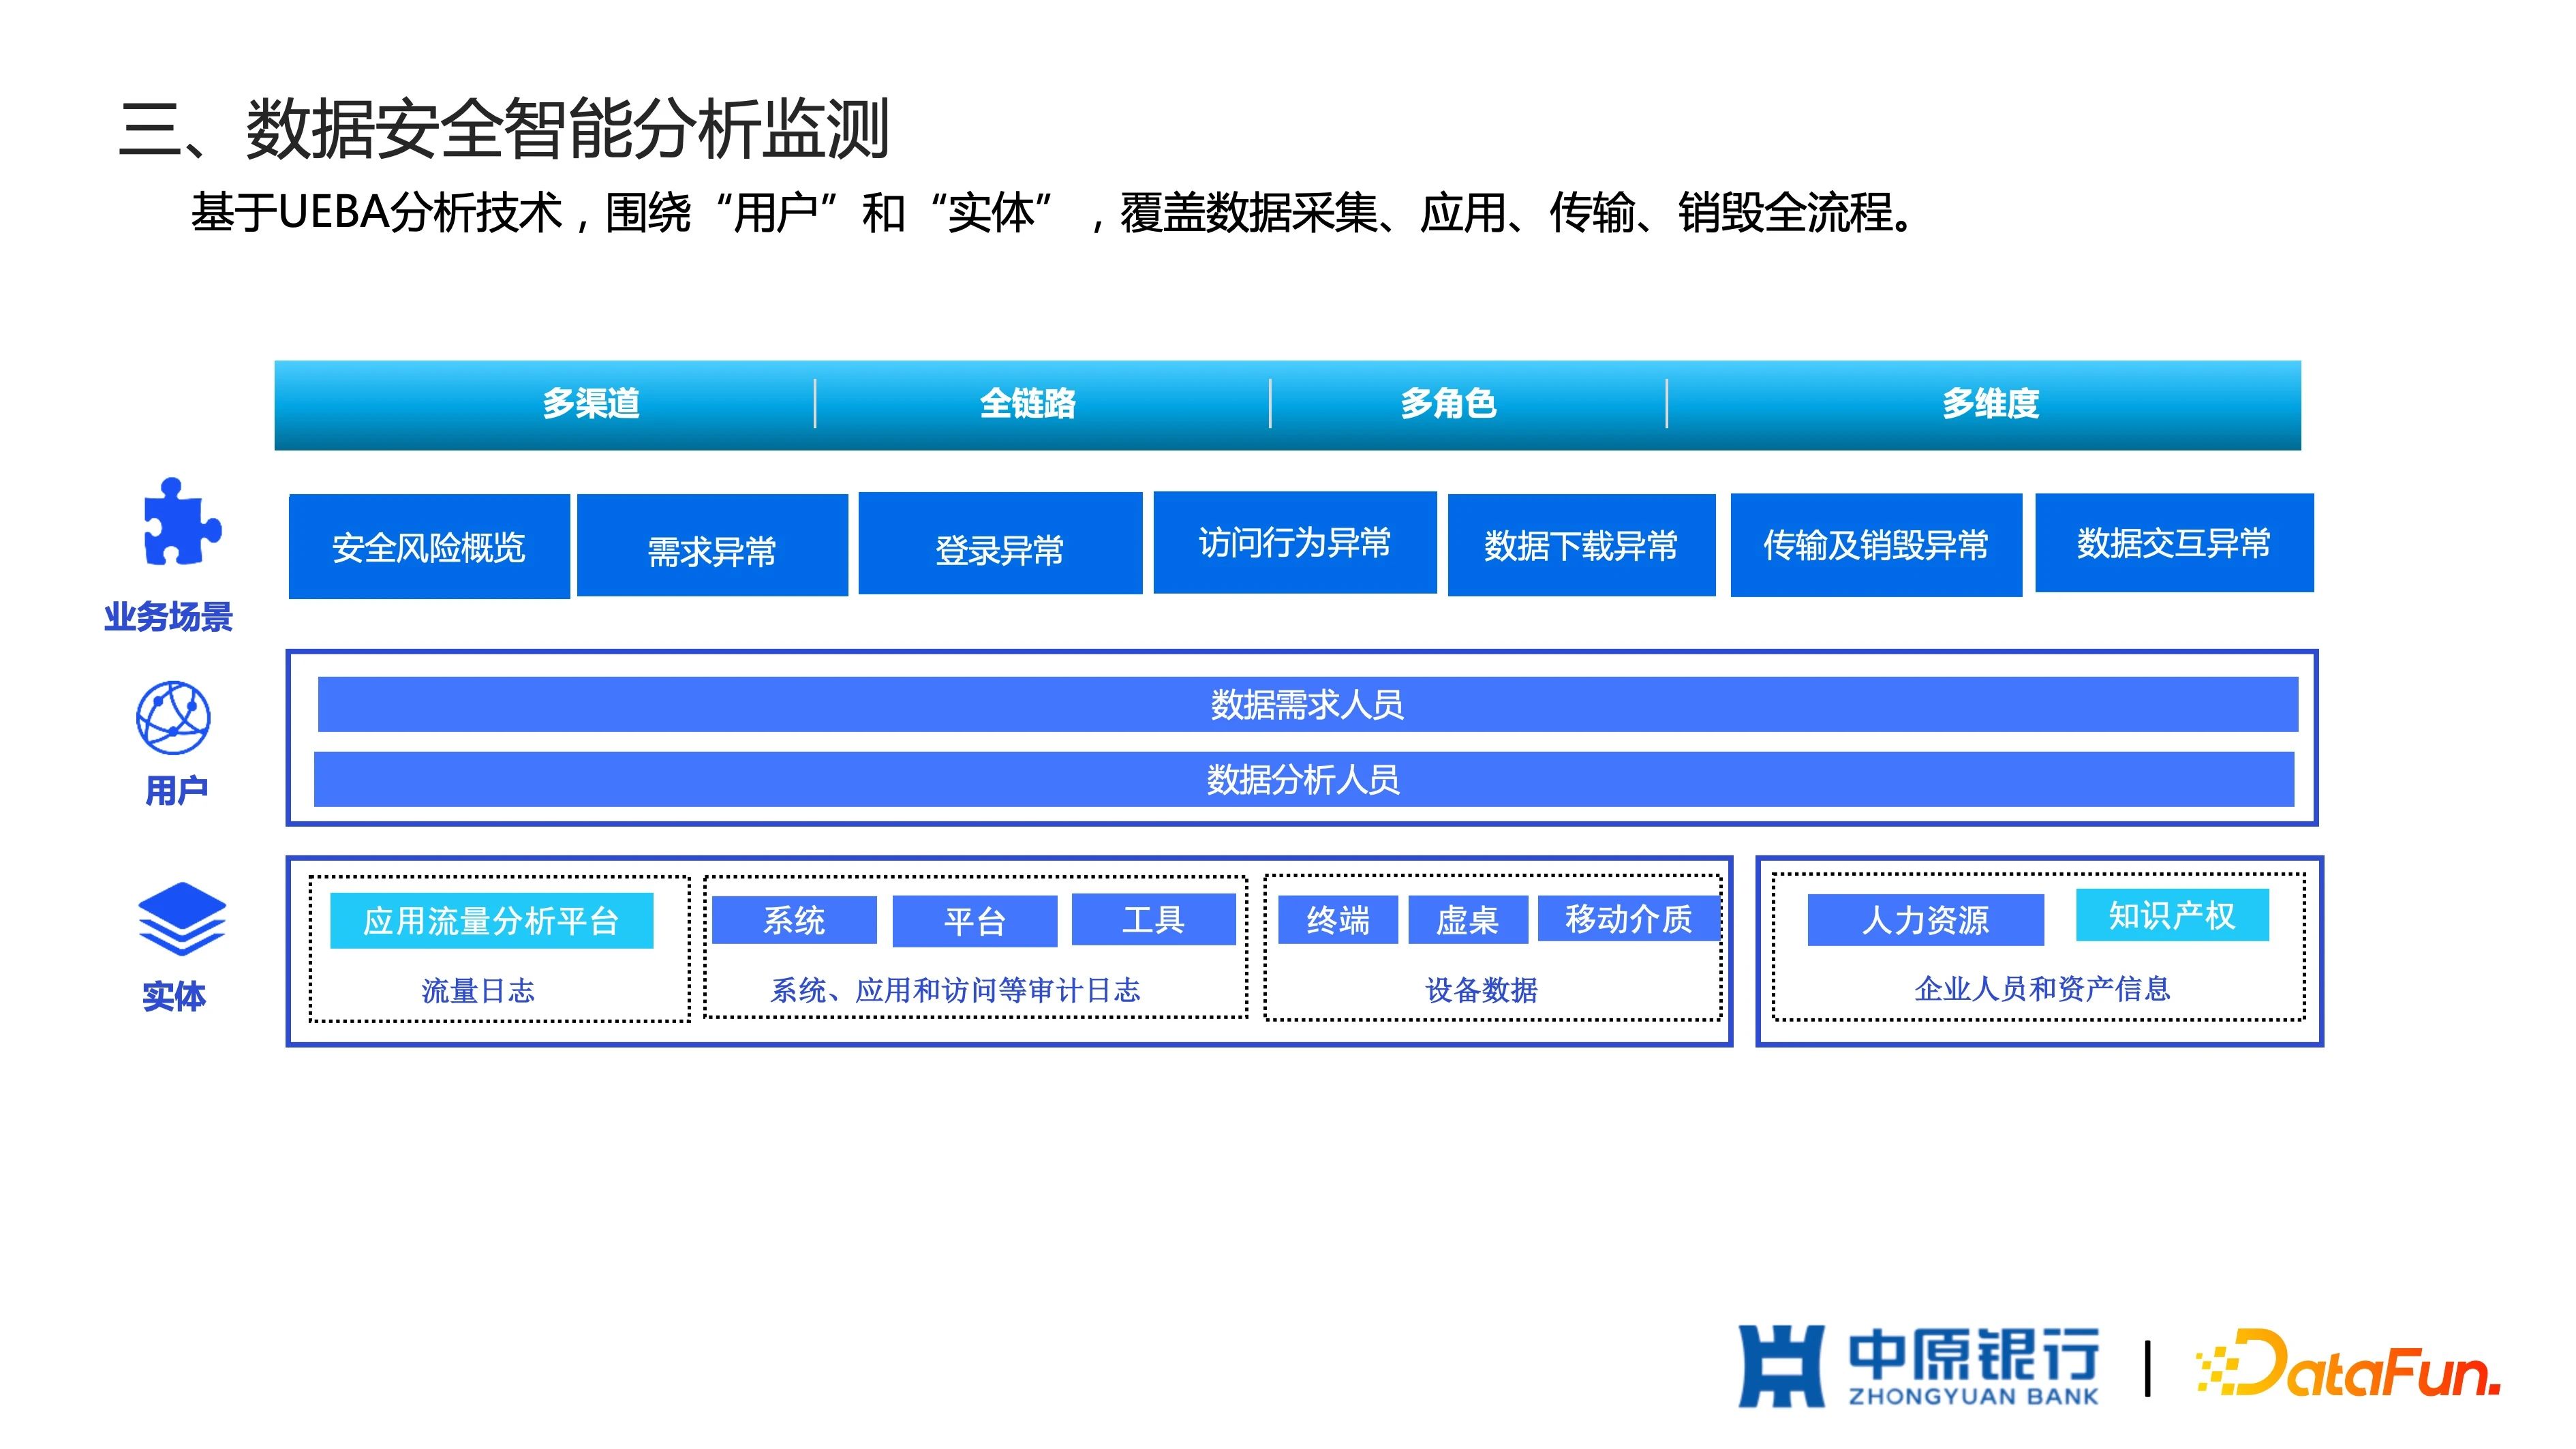Click the 传输及销毁异常 box
Screen dimensions: 2576x1449
[x=1876, y=545]
